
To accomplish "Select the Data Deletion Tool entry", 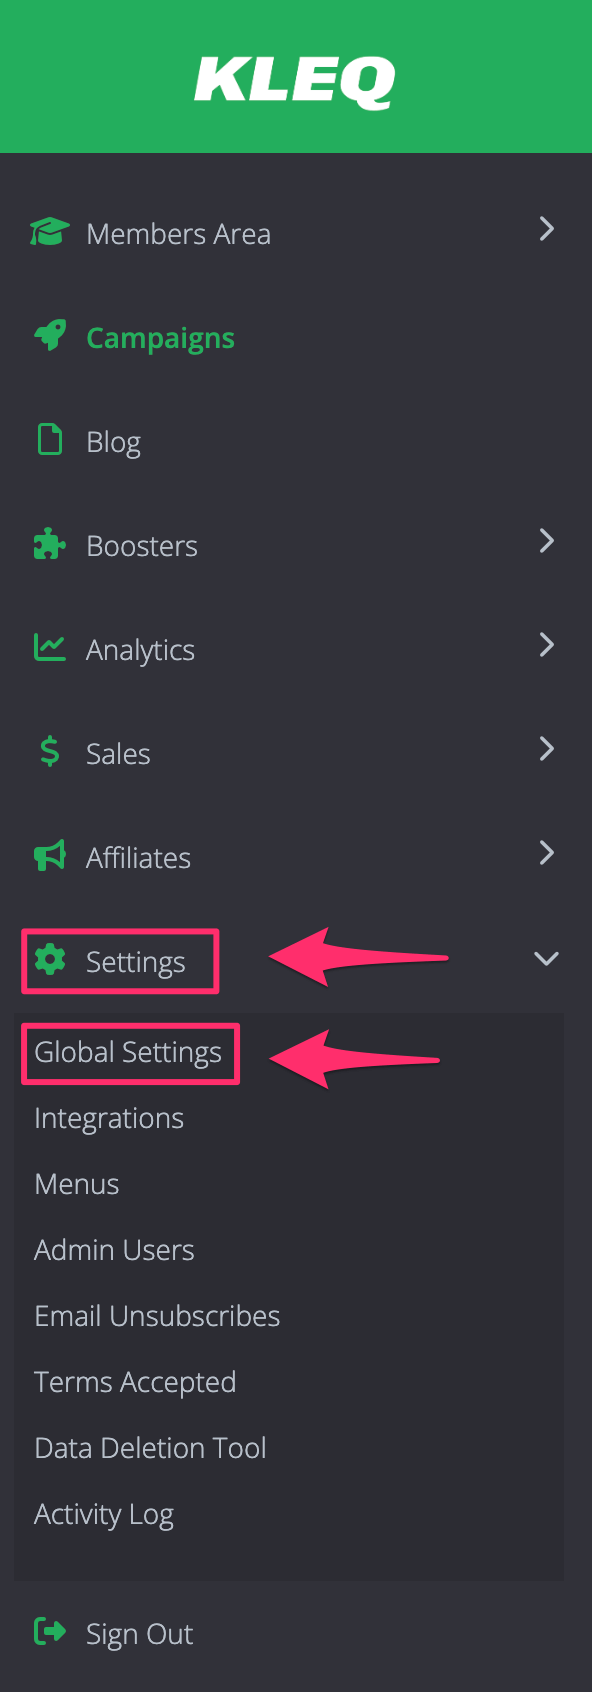I will click(150, 1448).
